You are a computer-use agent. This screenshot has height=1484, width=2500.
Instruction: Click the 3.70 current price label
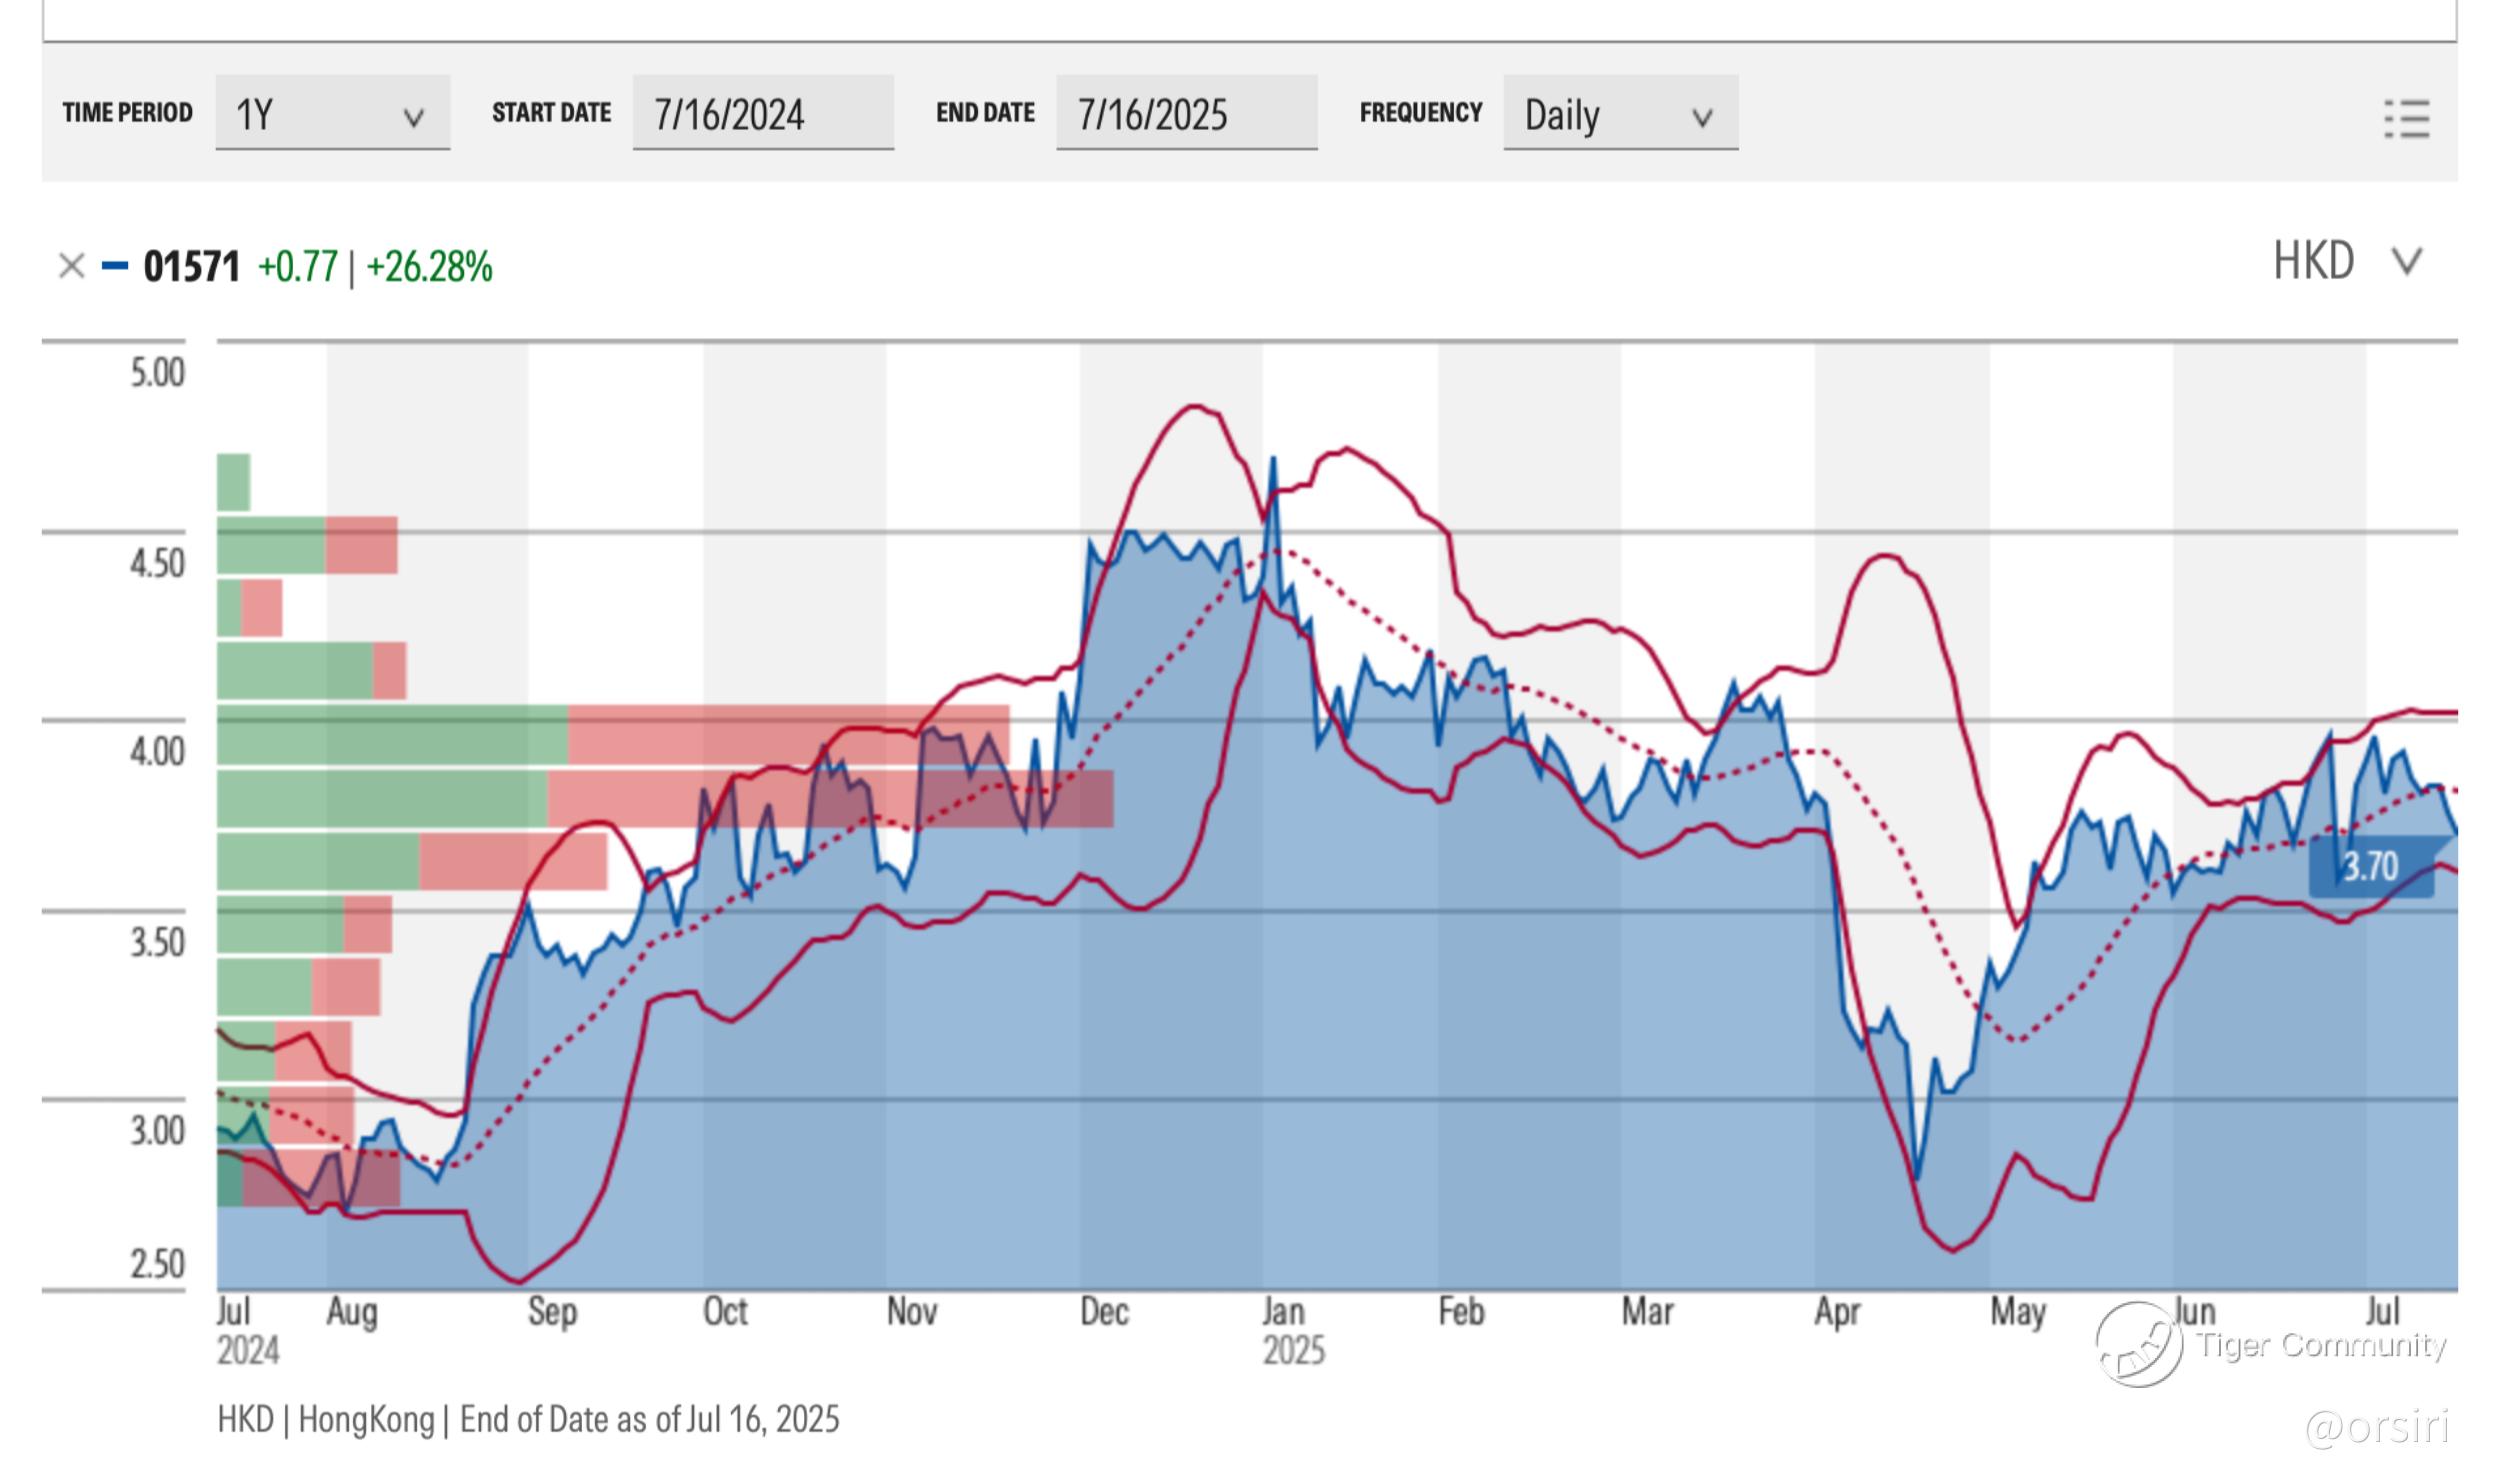(x=2370, y=866)
